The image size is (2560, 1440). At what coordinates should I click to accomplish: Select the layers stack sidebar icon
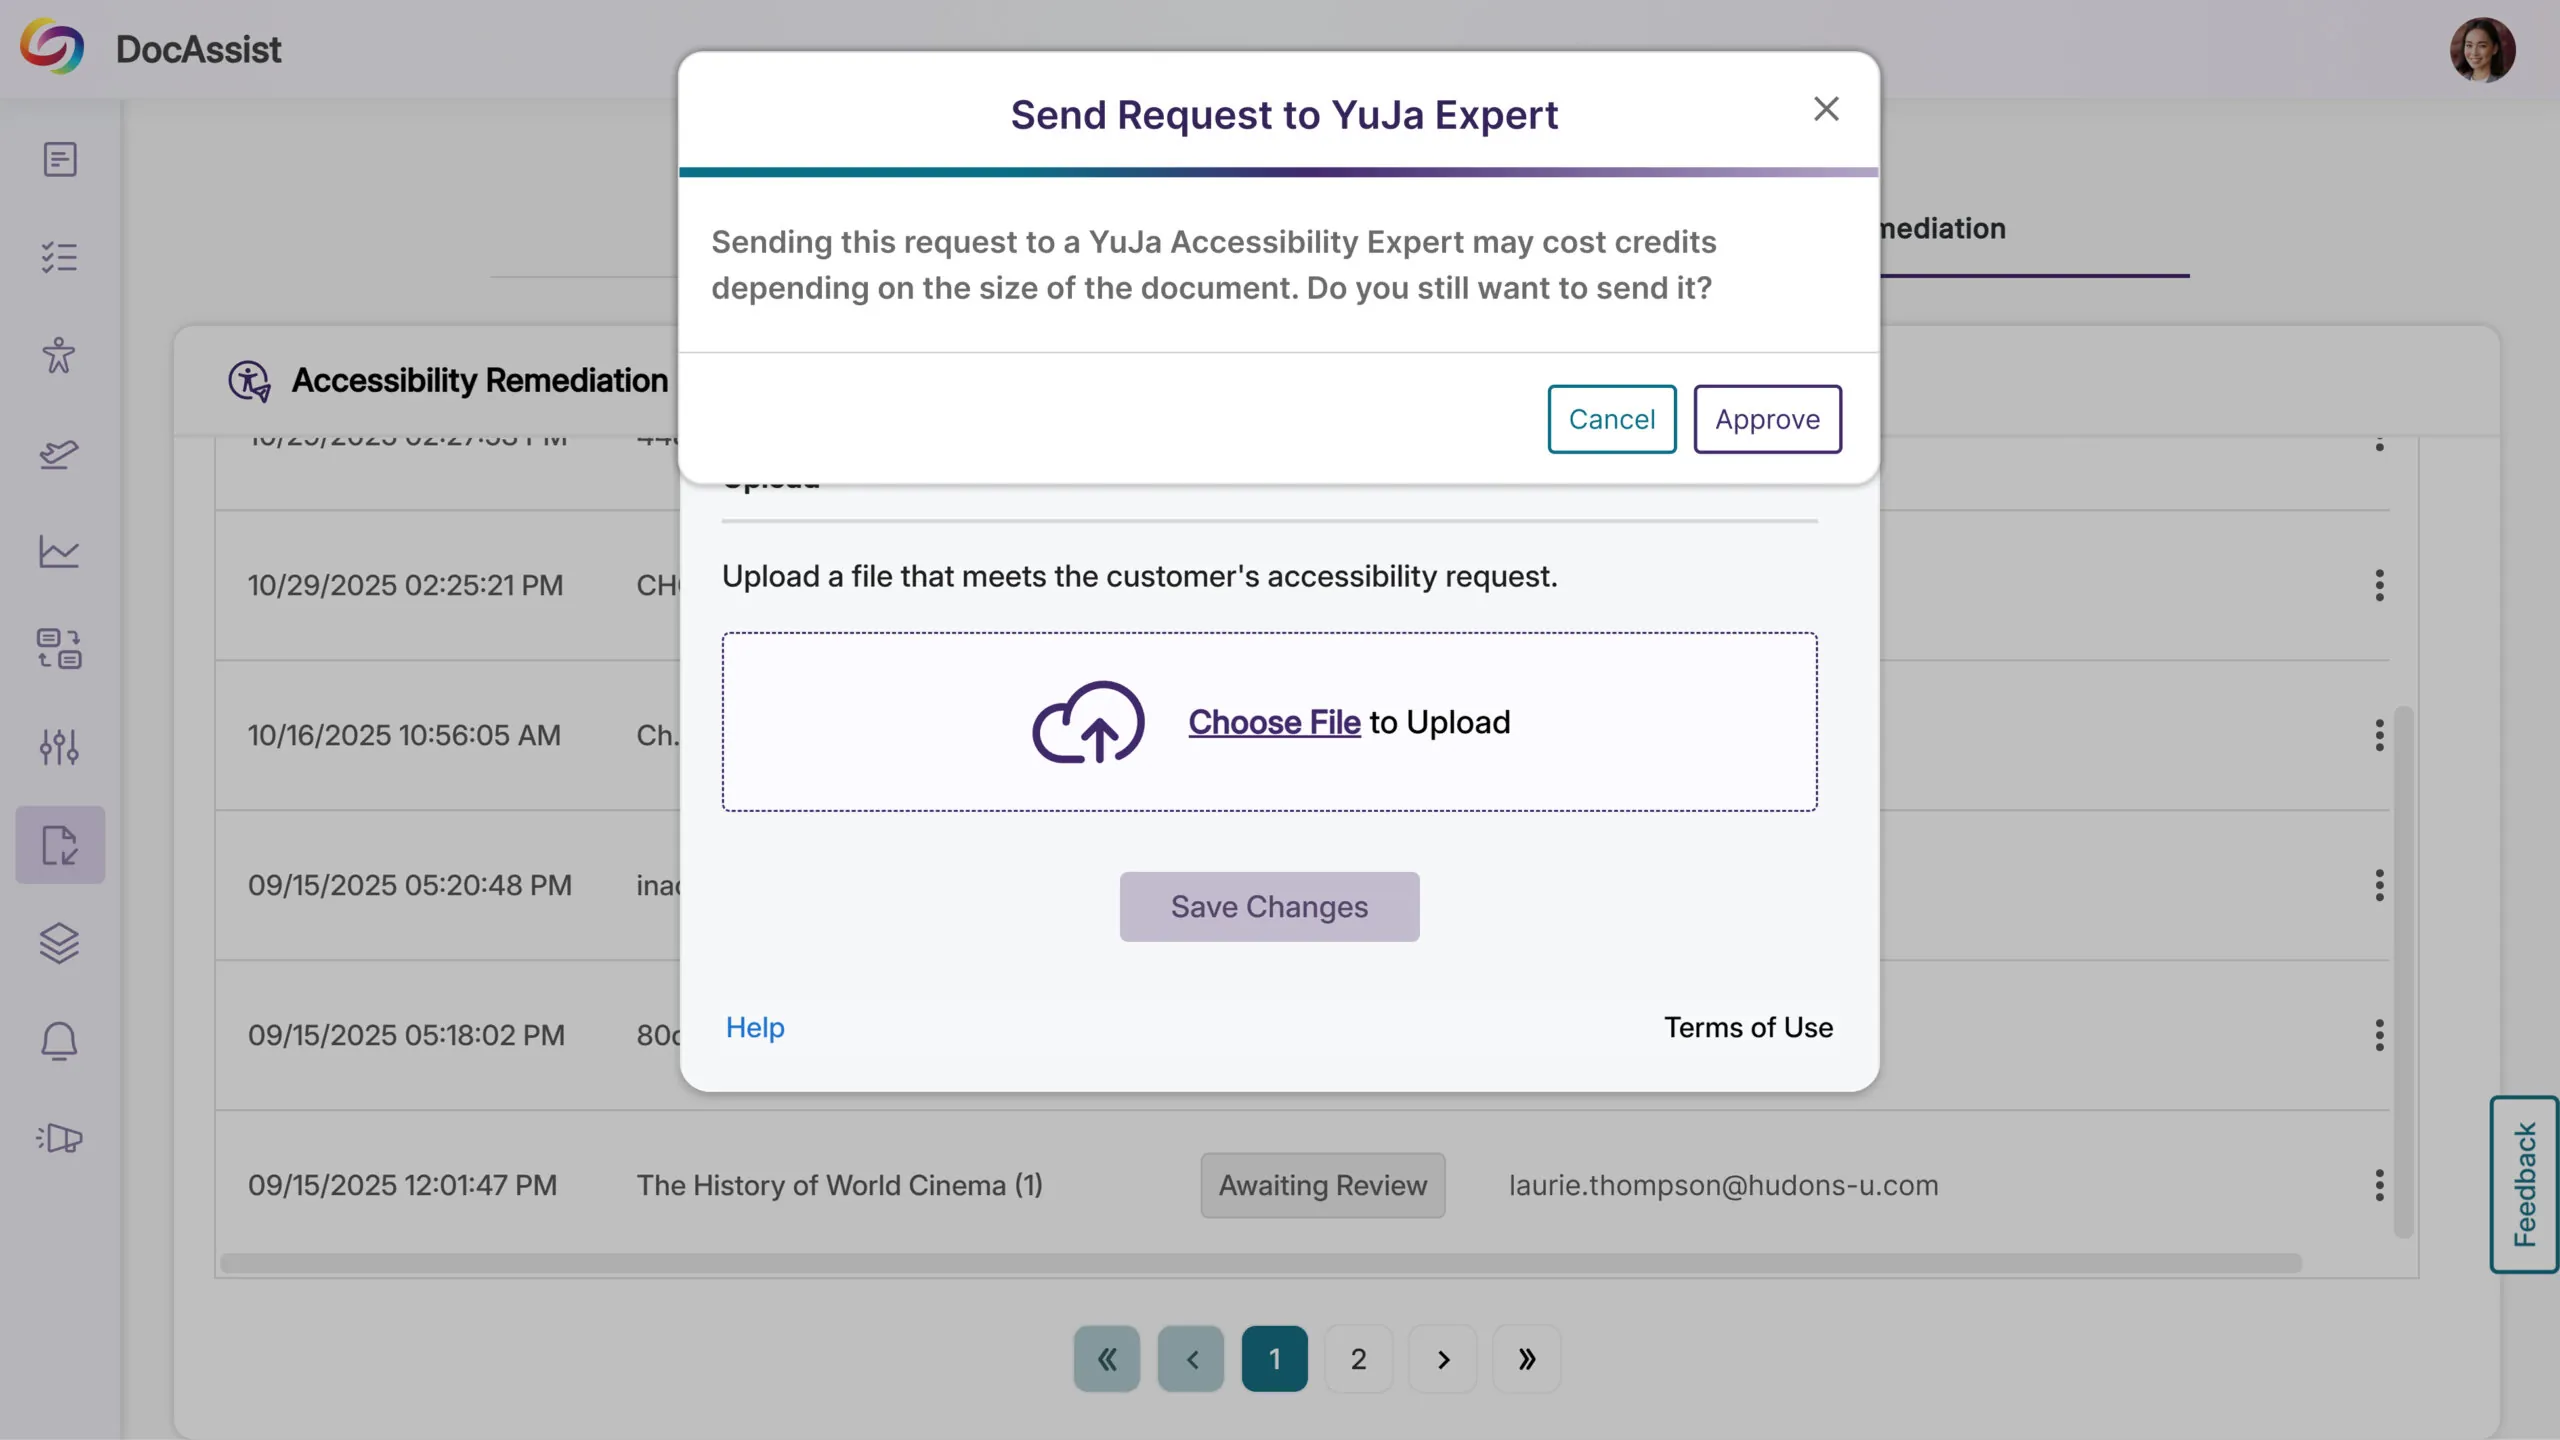pyautogui.click(x=60, y=943)
